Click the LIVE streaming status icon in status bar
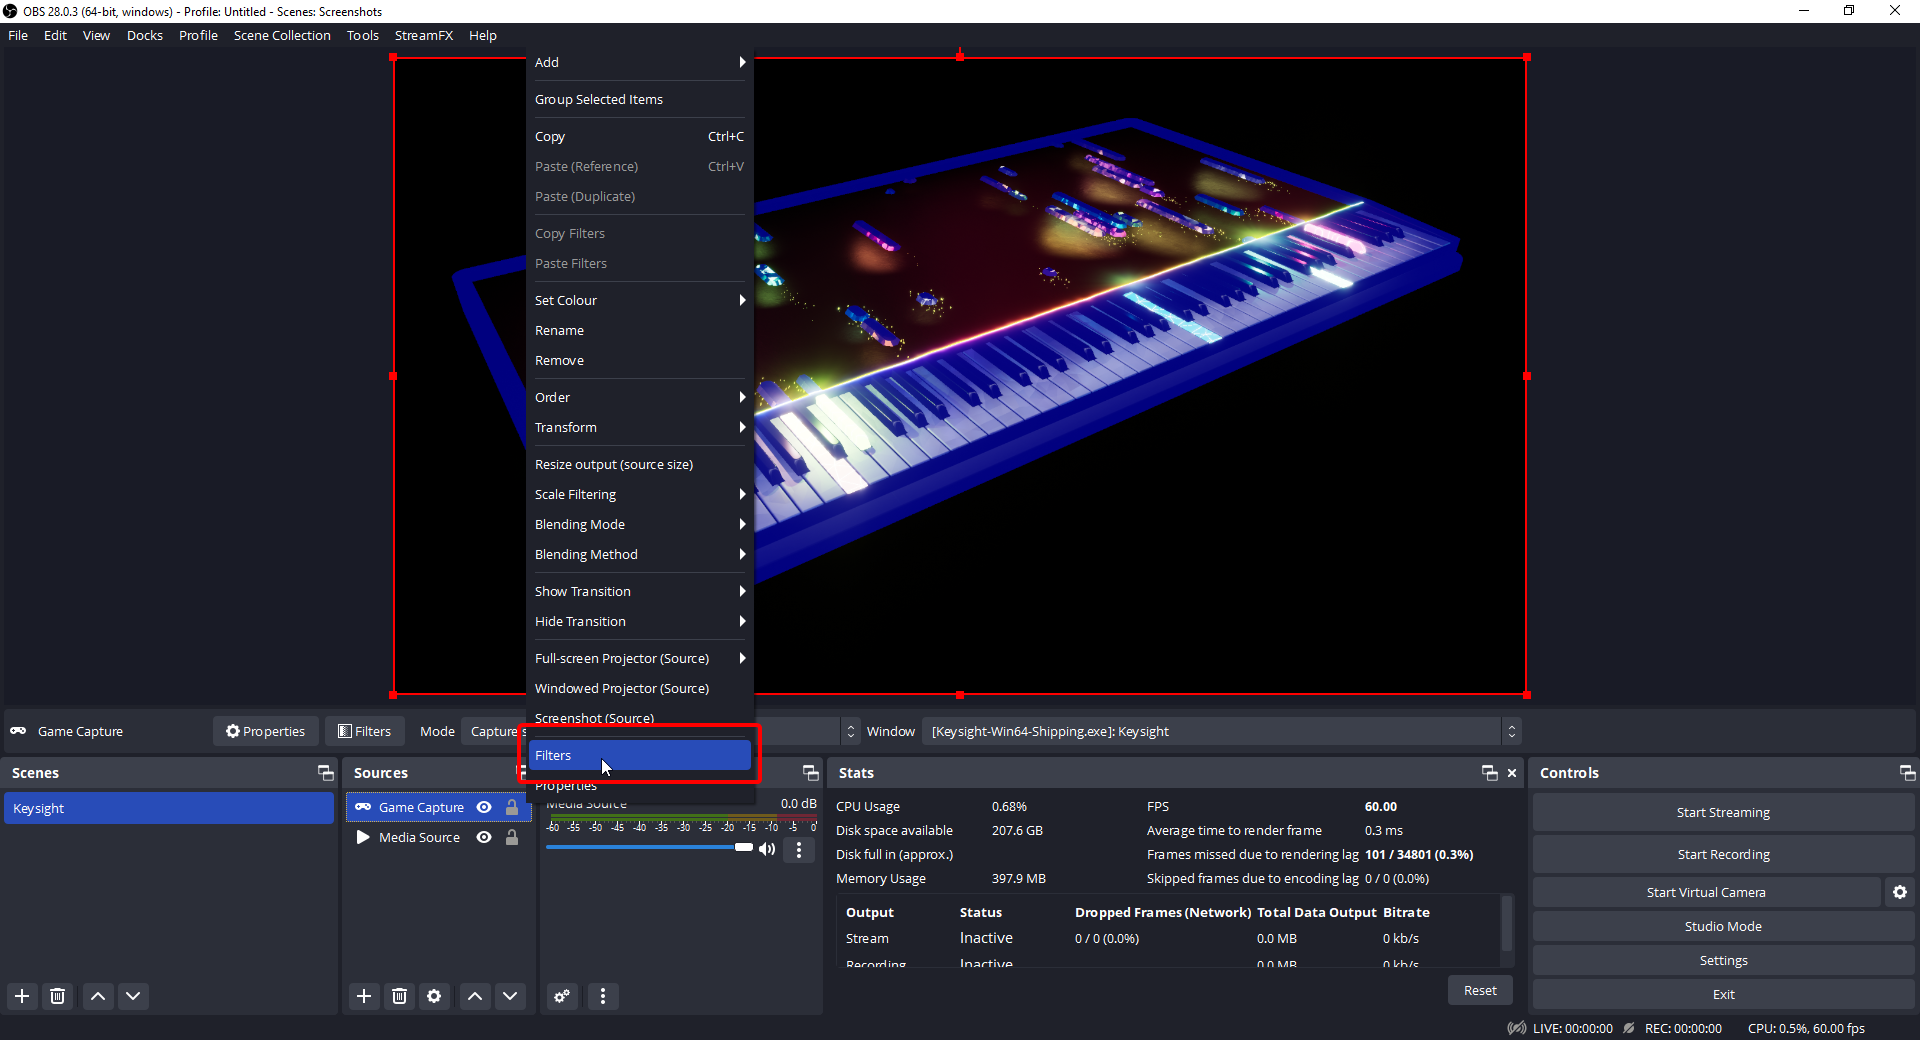The width and height of the screenshot is (1920, 1040). (1517, 1028)
